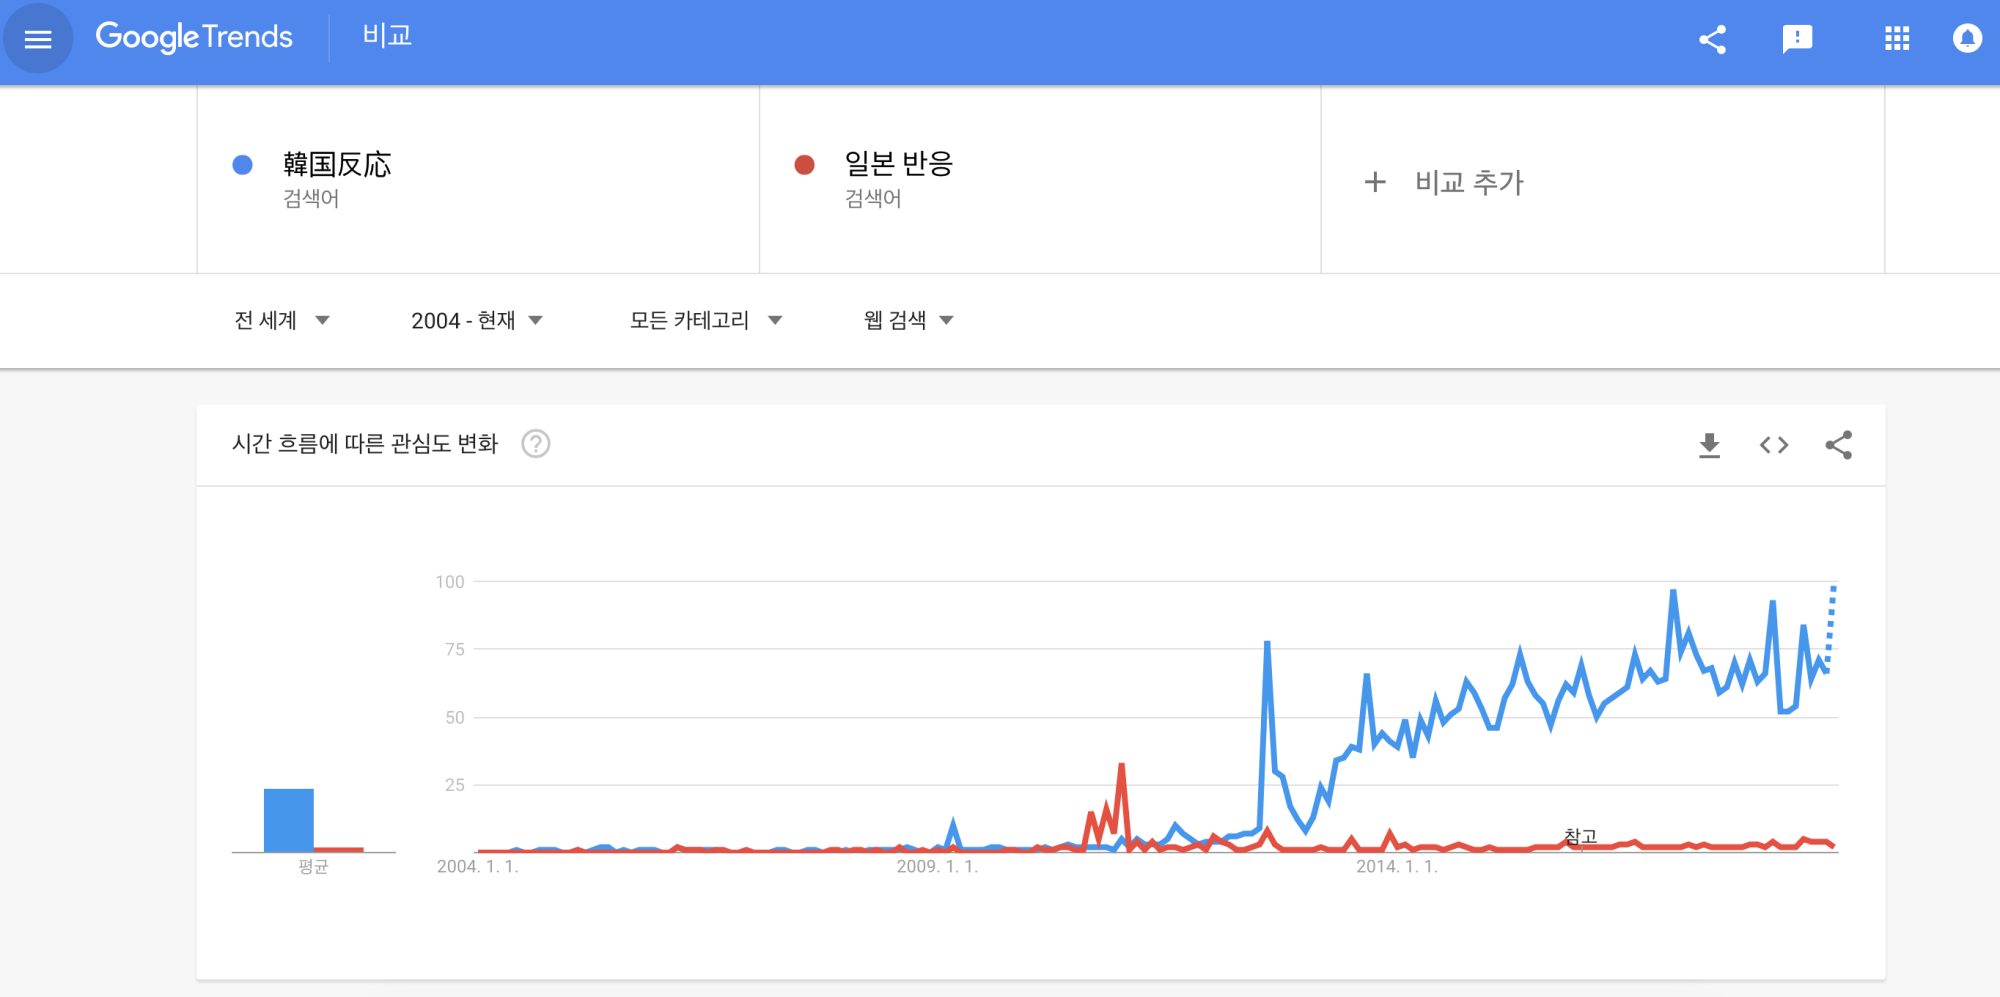Edit the 일본 반응 search term field
Screen dimensions: 2000x997
pos(898,164)
